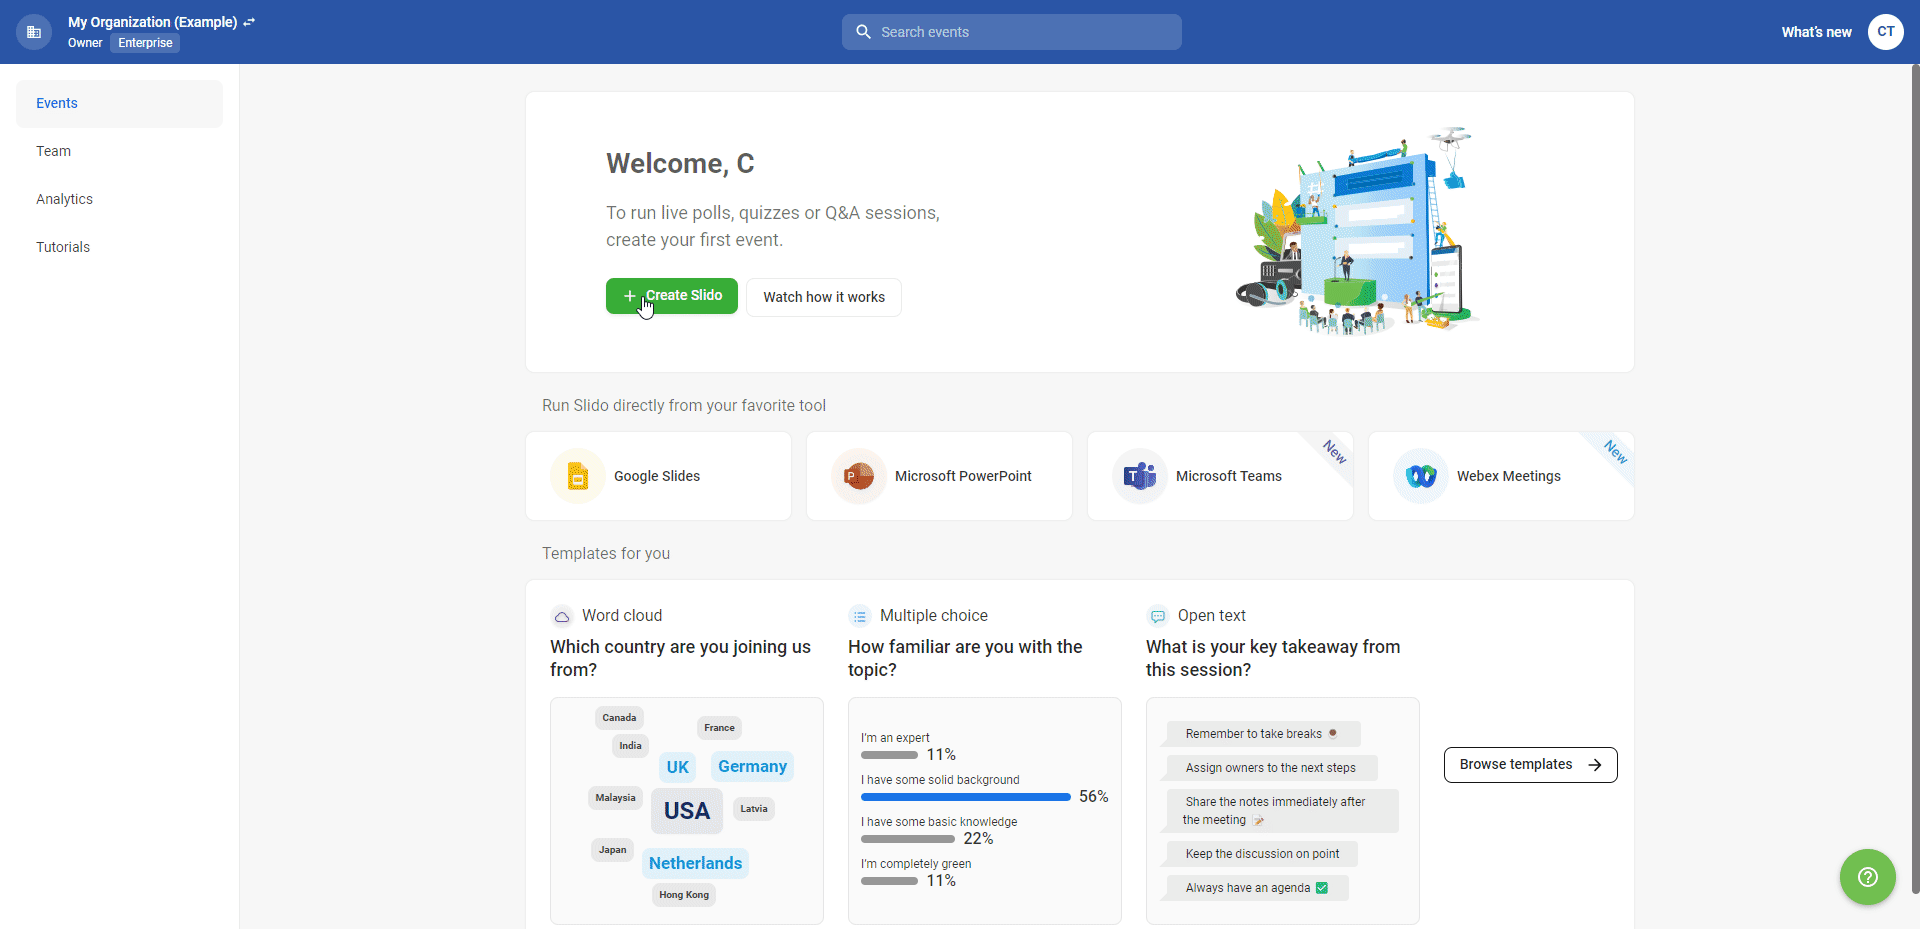Click the Microsoft Teams icon
Screen dimensions: 1920x929
click(x=1140, y=476)
